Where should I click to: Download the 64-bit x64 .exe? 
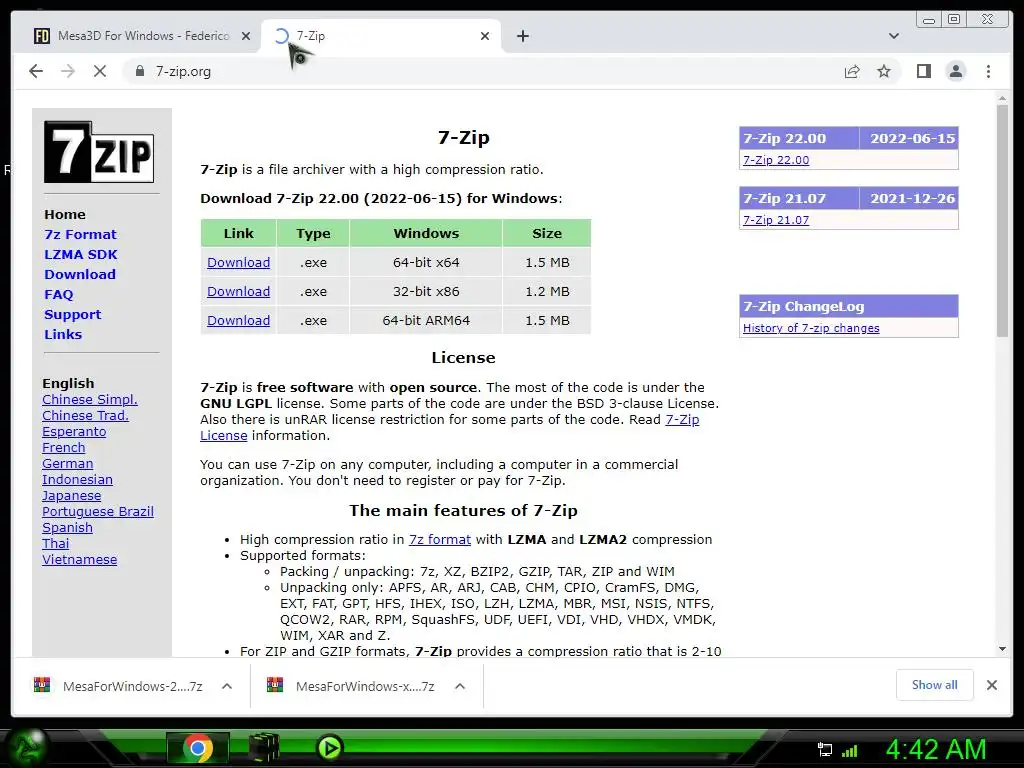238,263
